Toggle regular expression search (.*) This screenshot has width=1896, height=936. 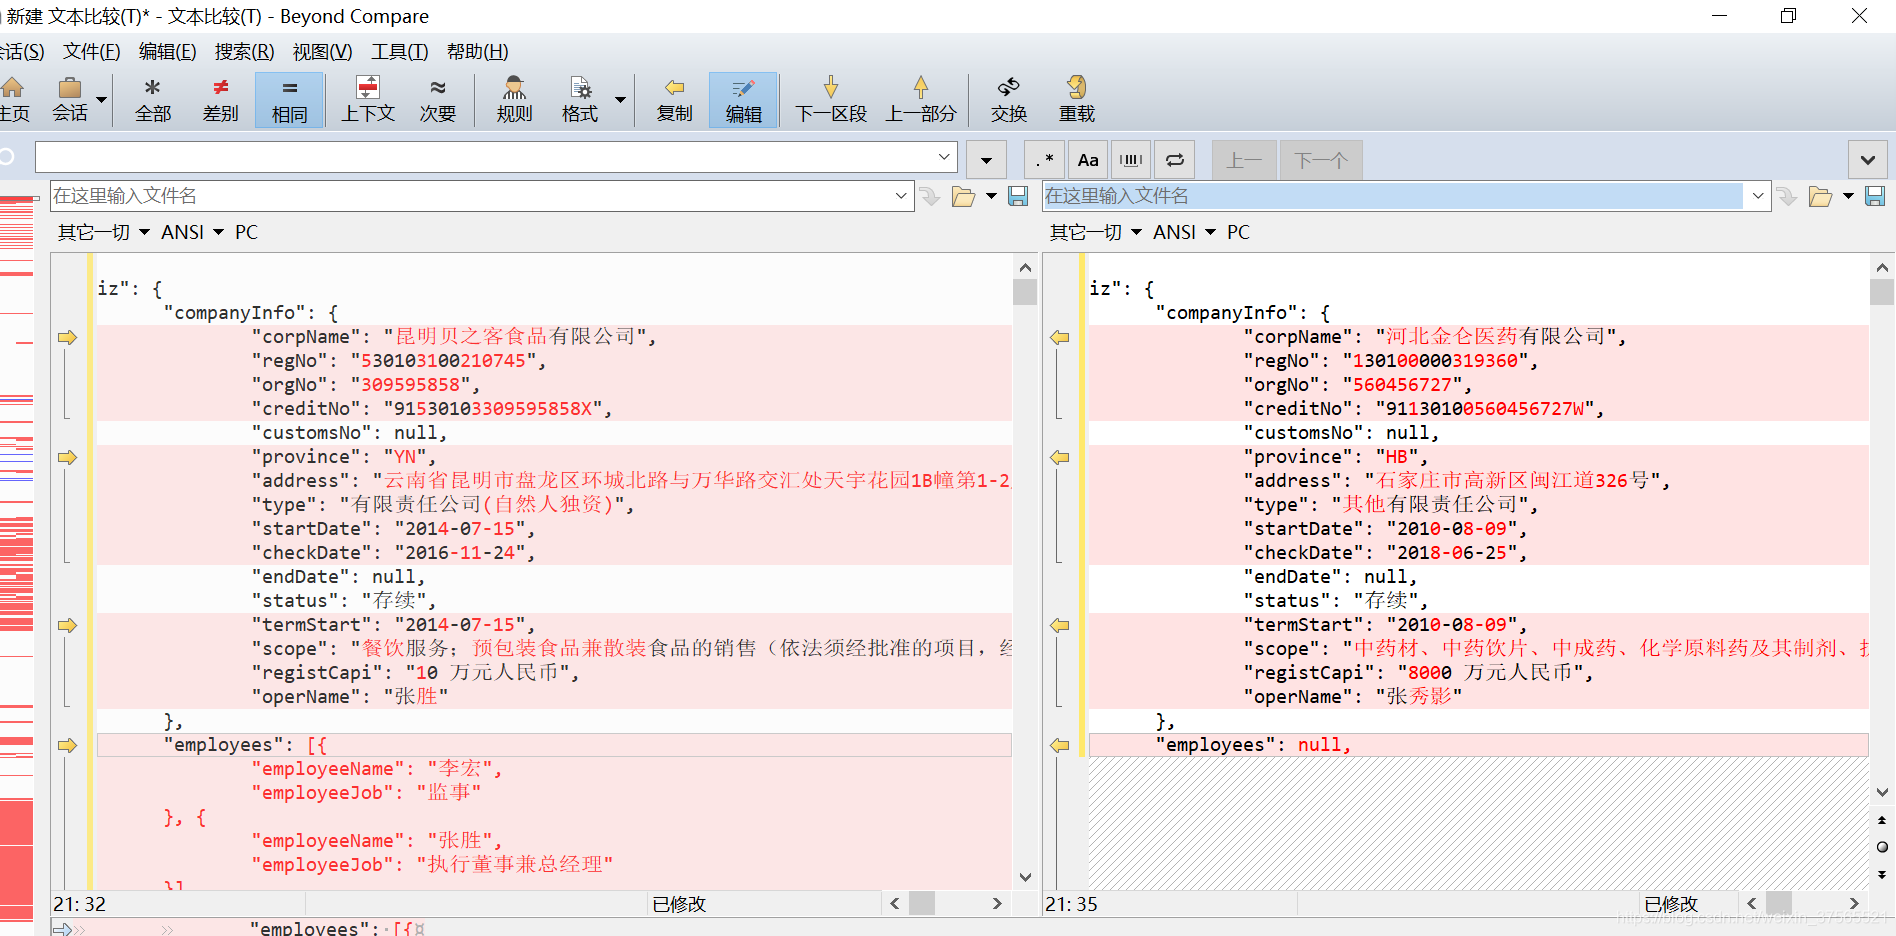pyautogui.click(x=1045, y=160)
